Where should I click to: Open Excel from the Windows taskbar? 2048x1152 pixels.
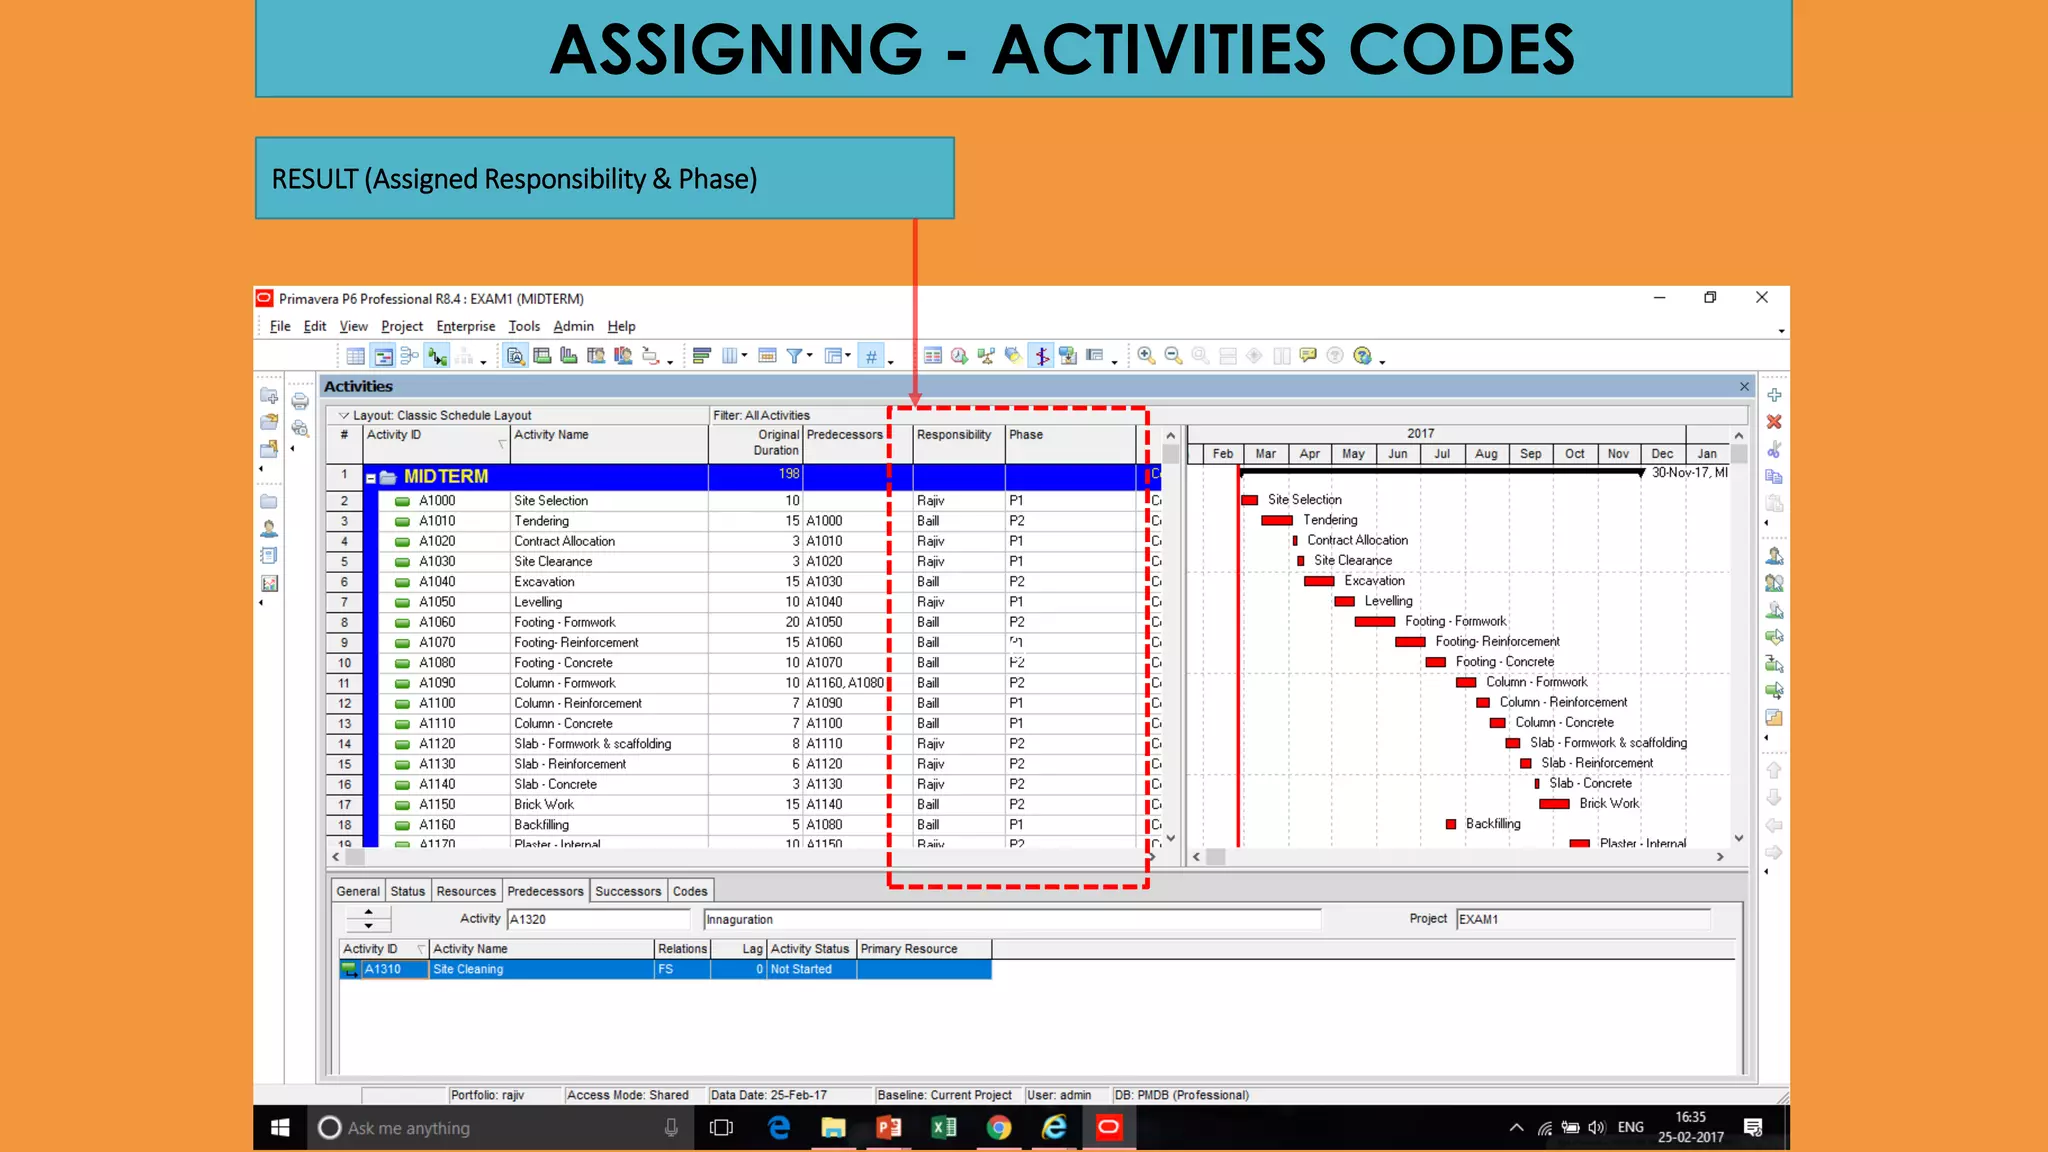943,1128
